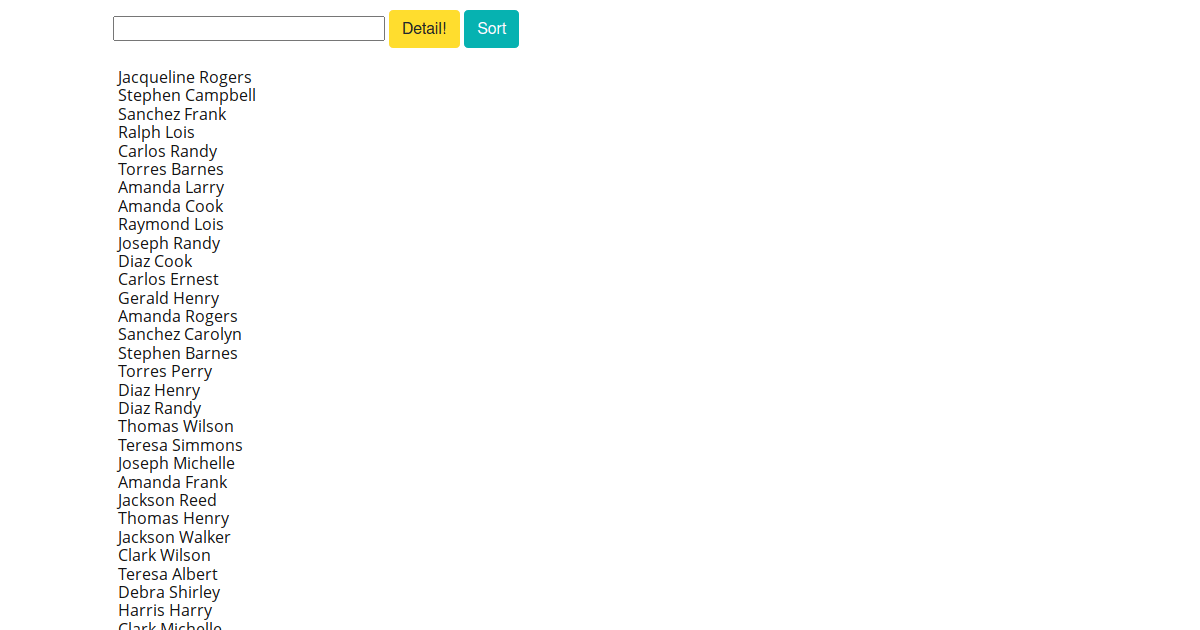Select Diaz Randy in the list
The image size is (1200, 630).
pos(159,409)
